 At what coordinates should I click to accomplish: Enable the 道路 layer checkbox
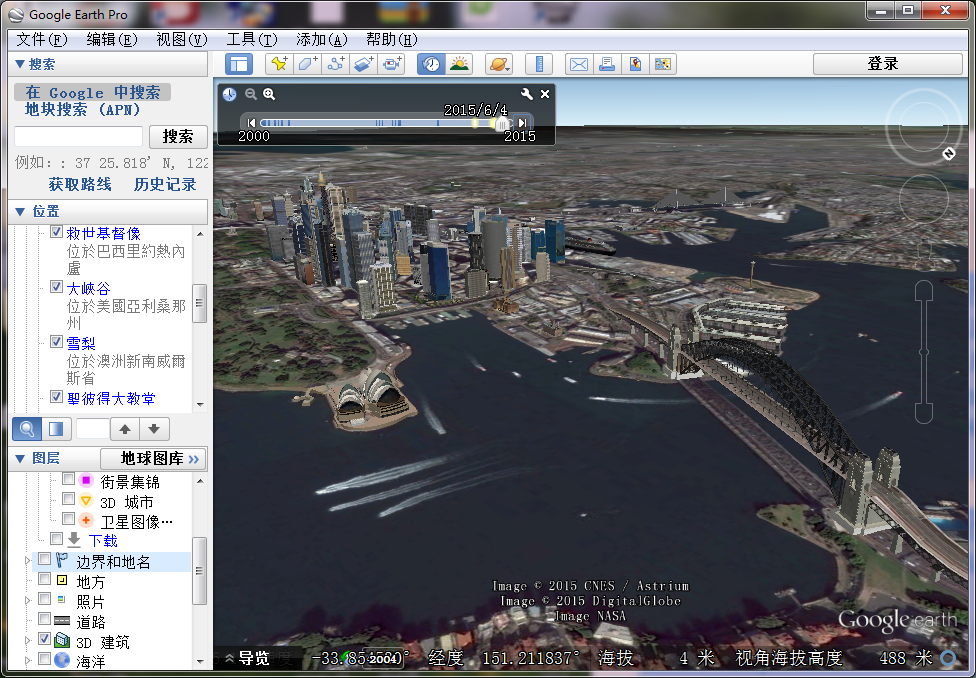point(45,620)
